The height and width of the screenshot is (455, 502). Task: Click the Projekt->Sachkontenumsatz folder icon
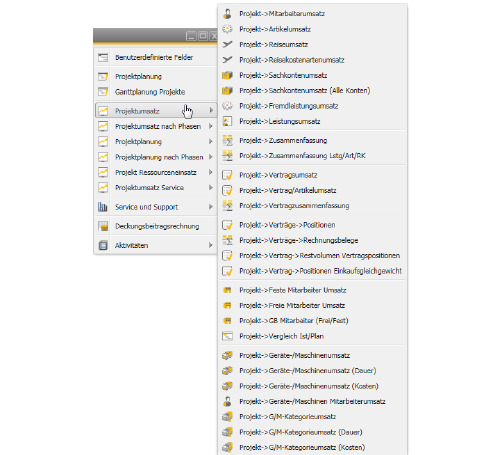(x=227, y=75)
